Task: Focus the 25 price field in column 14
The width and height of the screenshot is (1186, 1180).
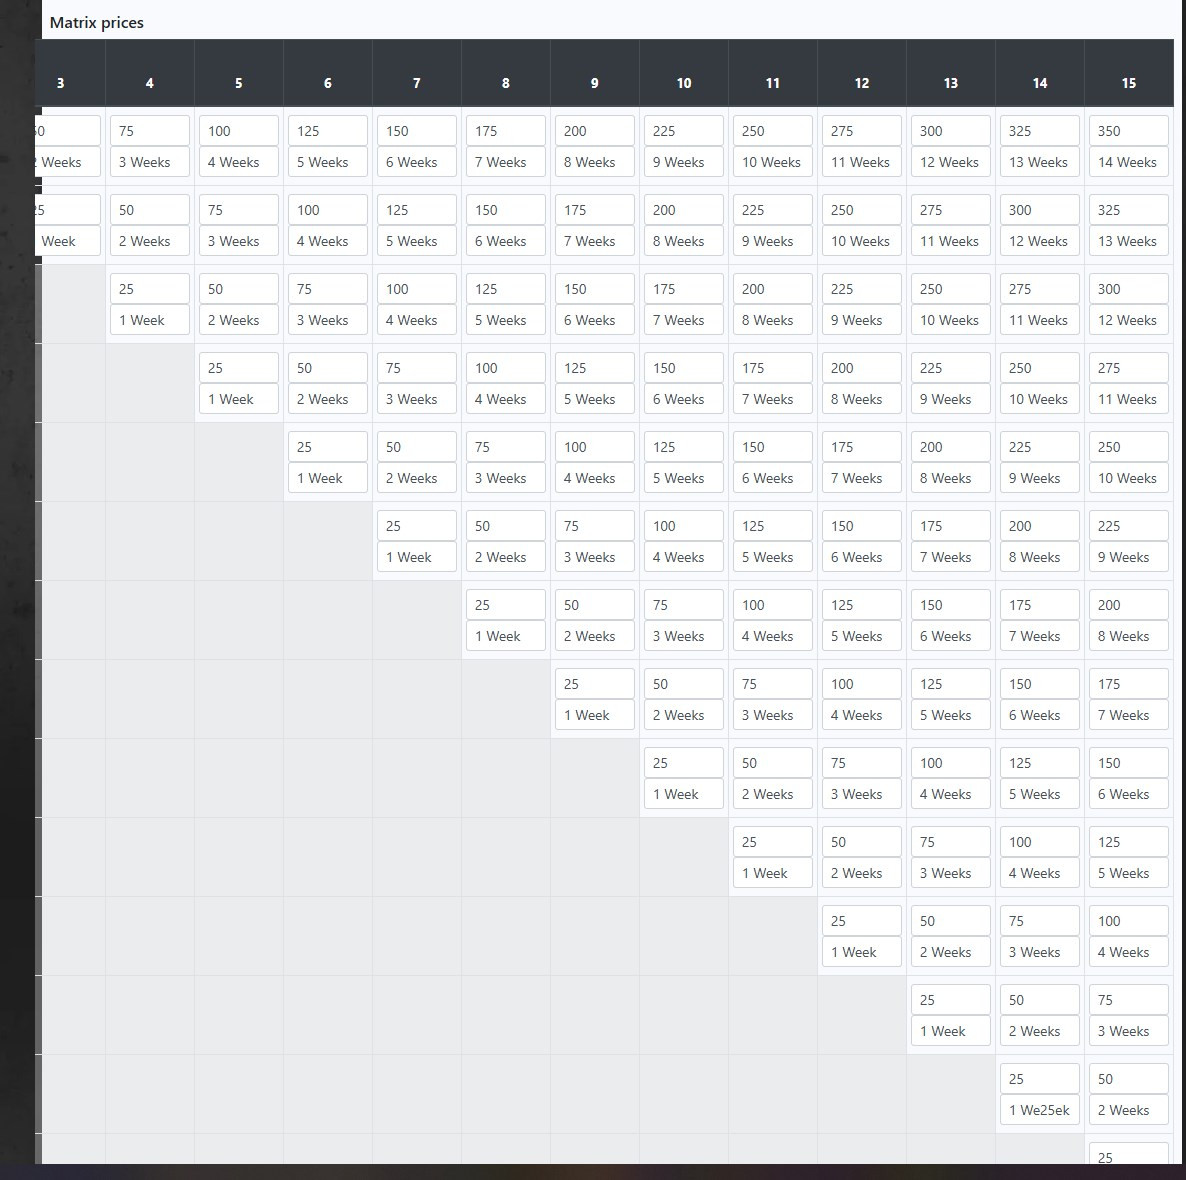Action: (1039, 1079)
